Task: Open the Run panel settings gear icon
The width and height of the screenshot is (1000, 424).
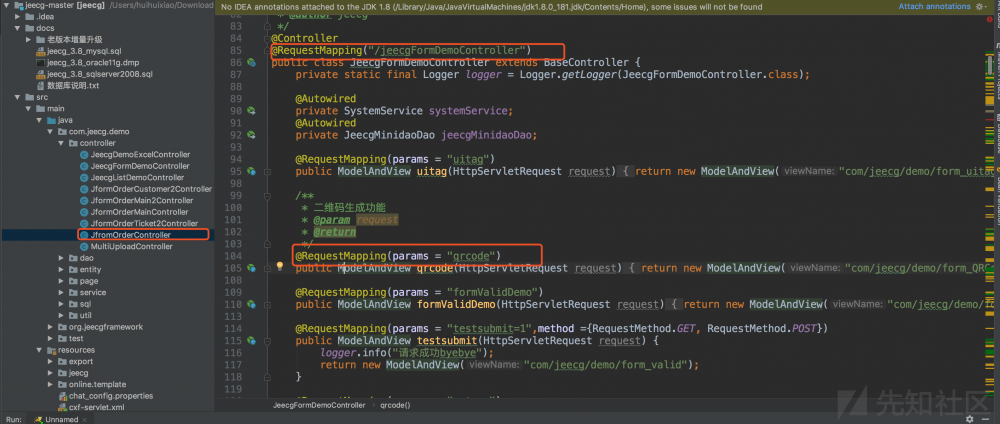Action: [x=970, y=420]
